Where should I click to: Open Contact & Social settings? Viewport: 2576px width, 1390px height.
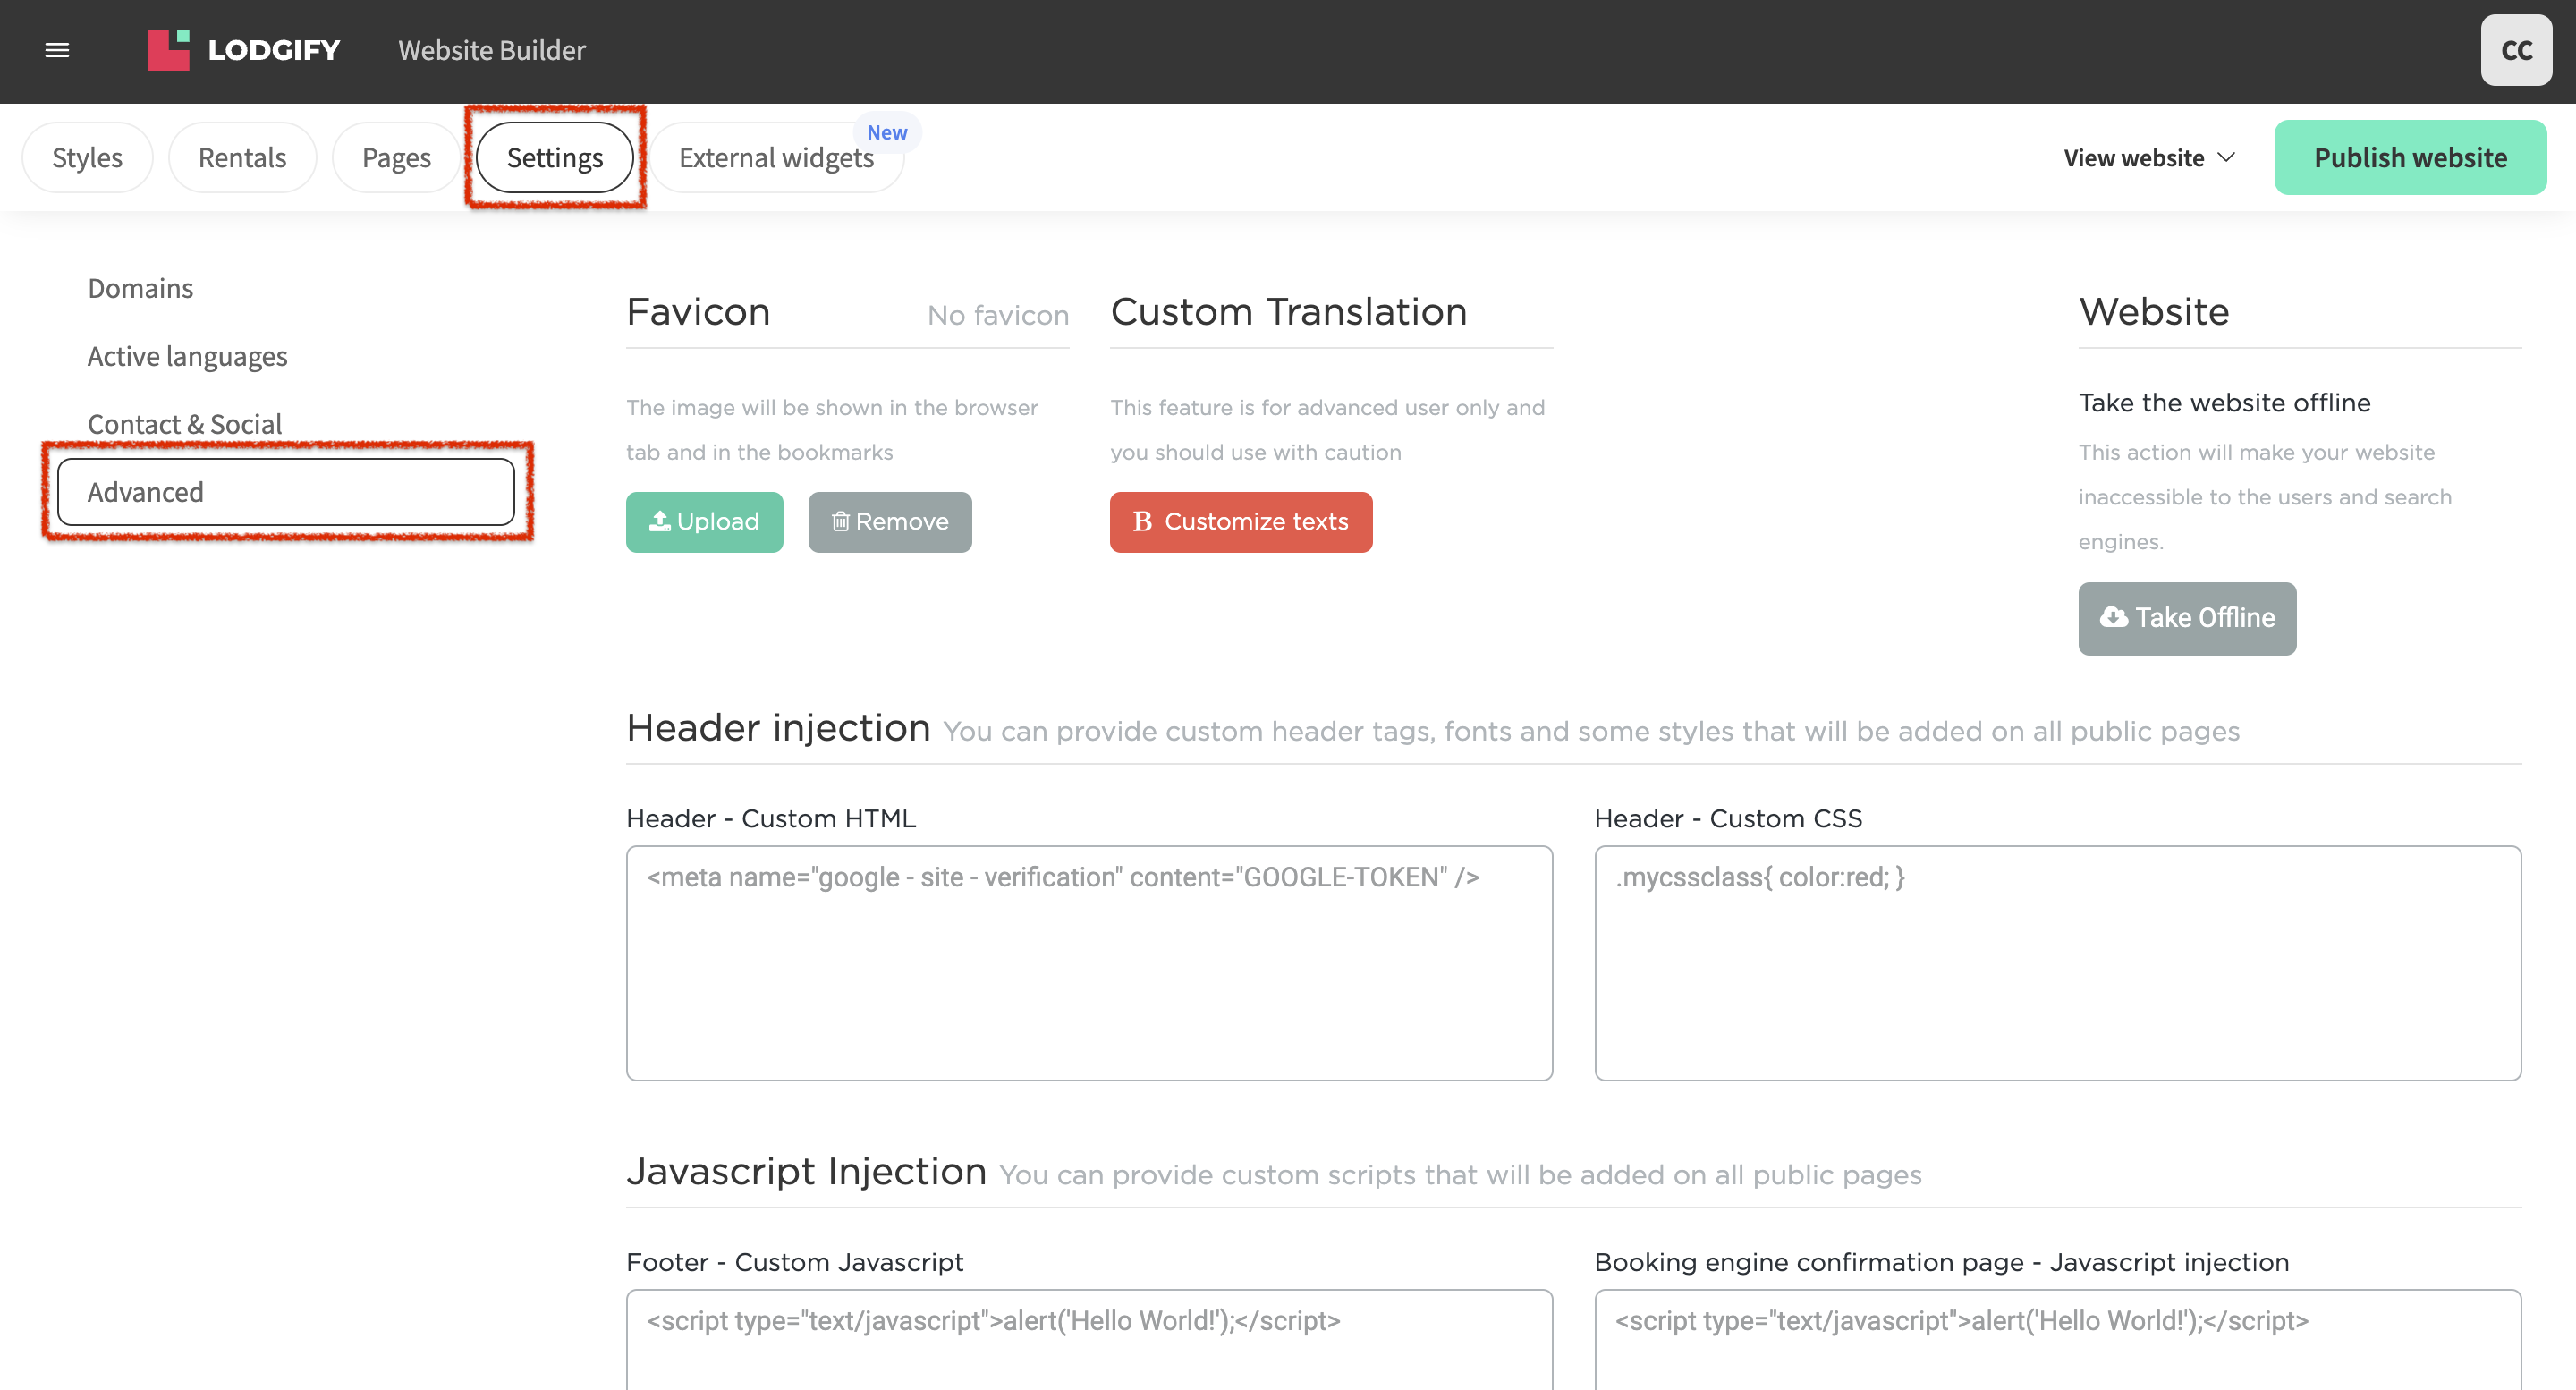(x=184, y=424)
